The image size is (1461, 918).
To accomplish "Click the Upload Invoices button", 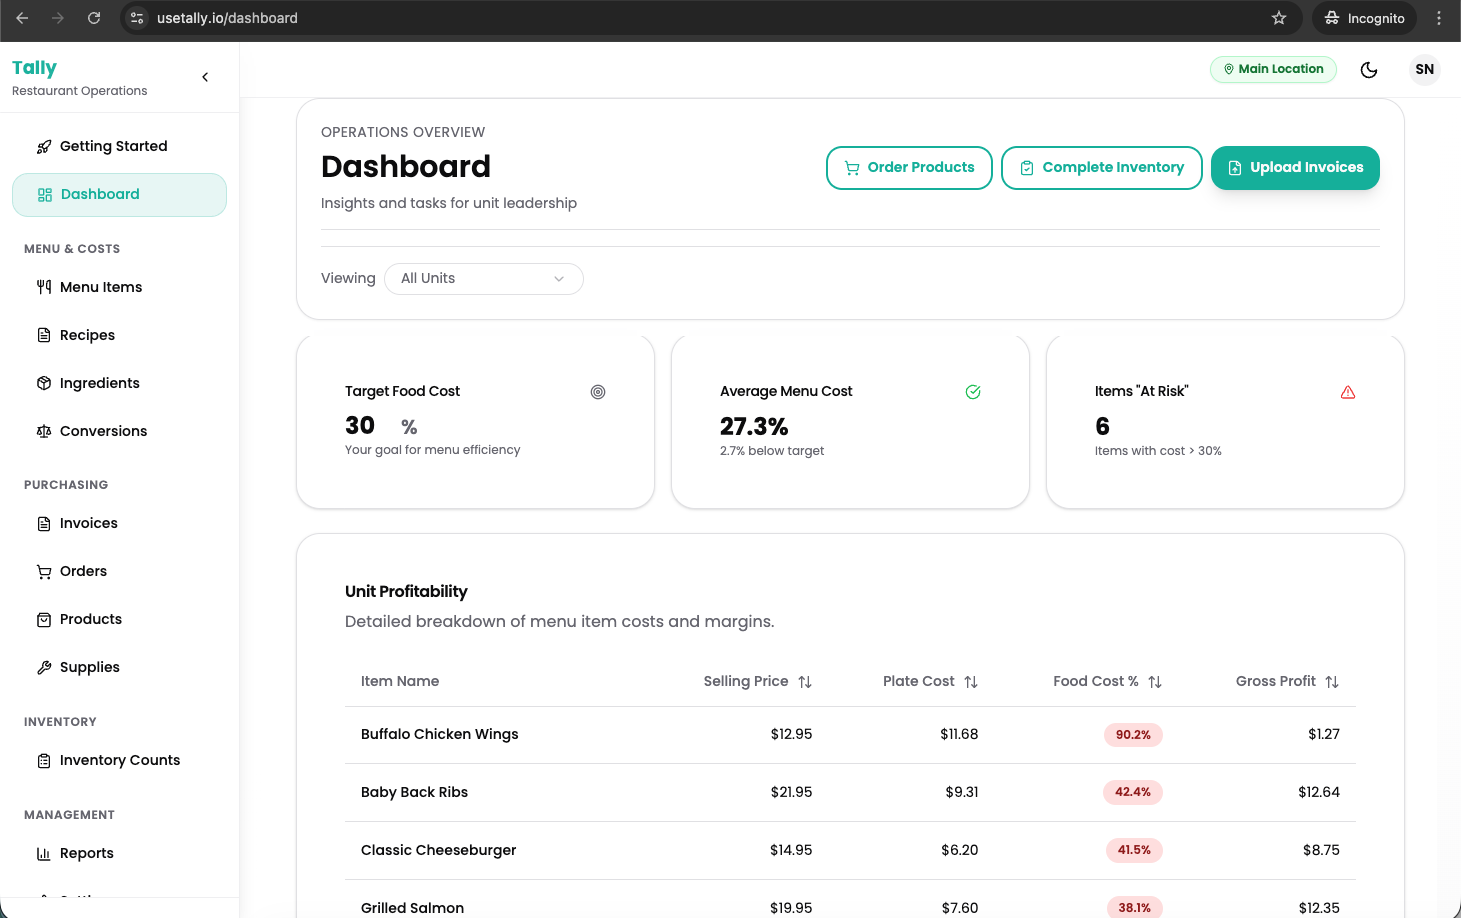I will click(x=1295, y=168).
